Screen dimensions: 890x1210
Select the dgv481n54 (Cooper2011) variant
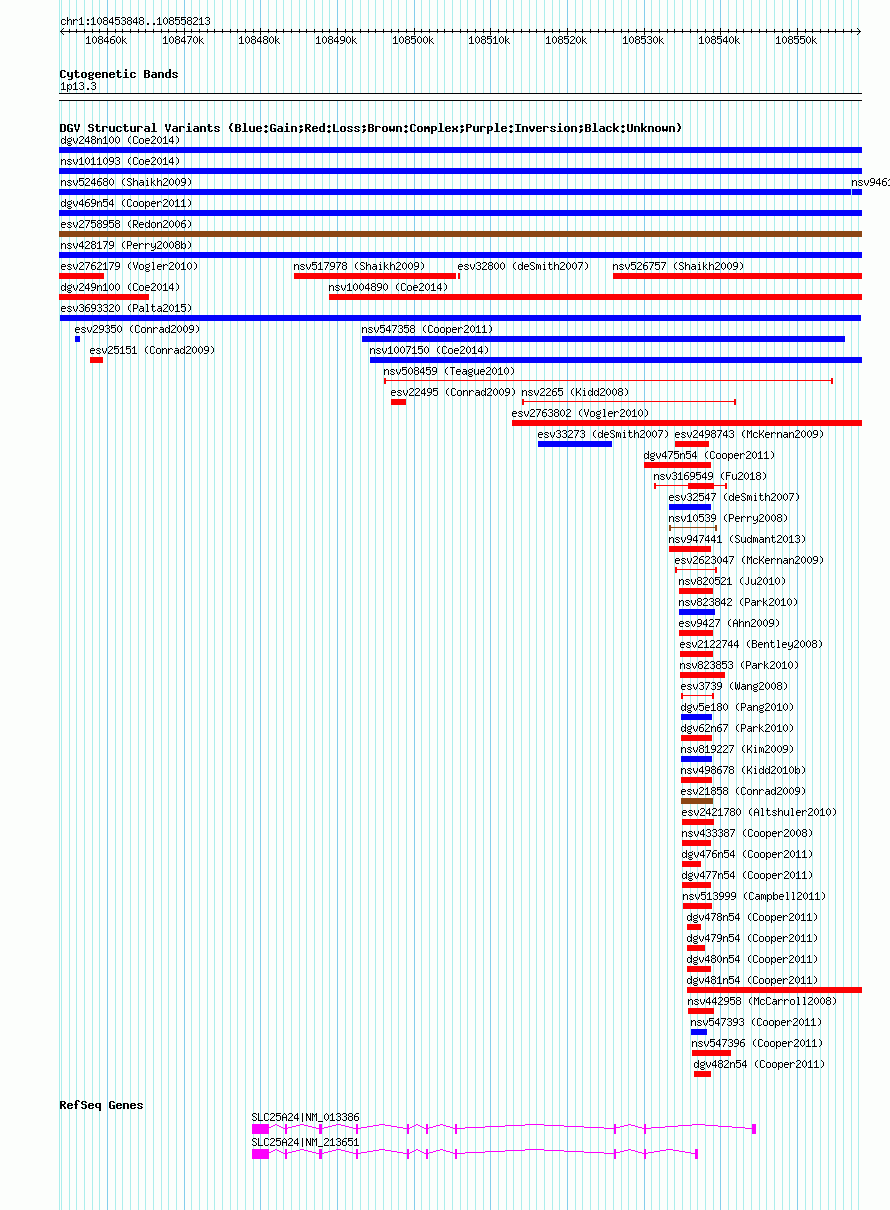click(775, 990)
